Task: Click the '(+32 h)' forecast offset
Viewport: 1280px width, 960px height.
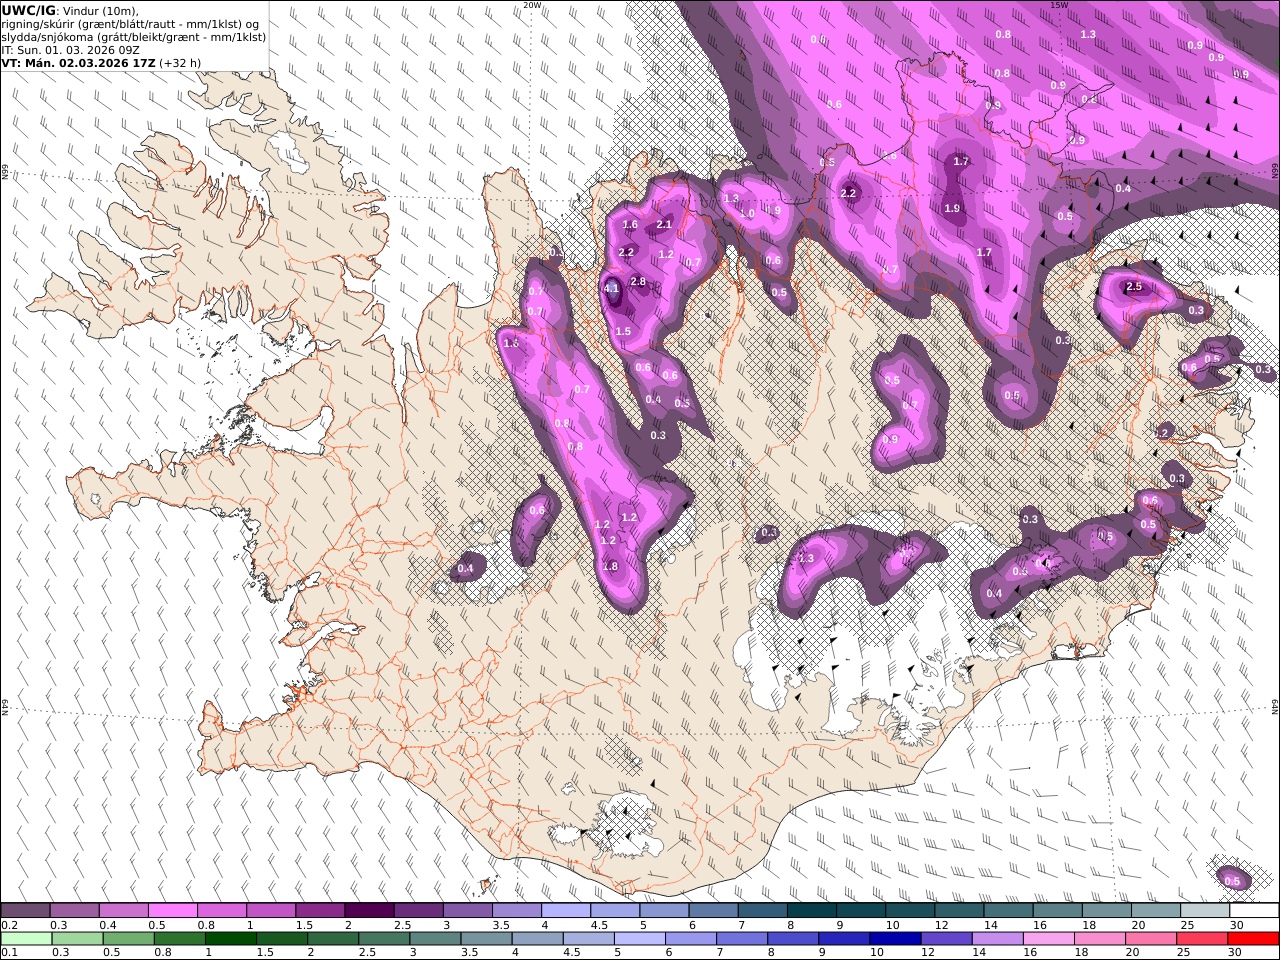Action: 180,62
